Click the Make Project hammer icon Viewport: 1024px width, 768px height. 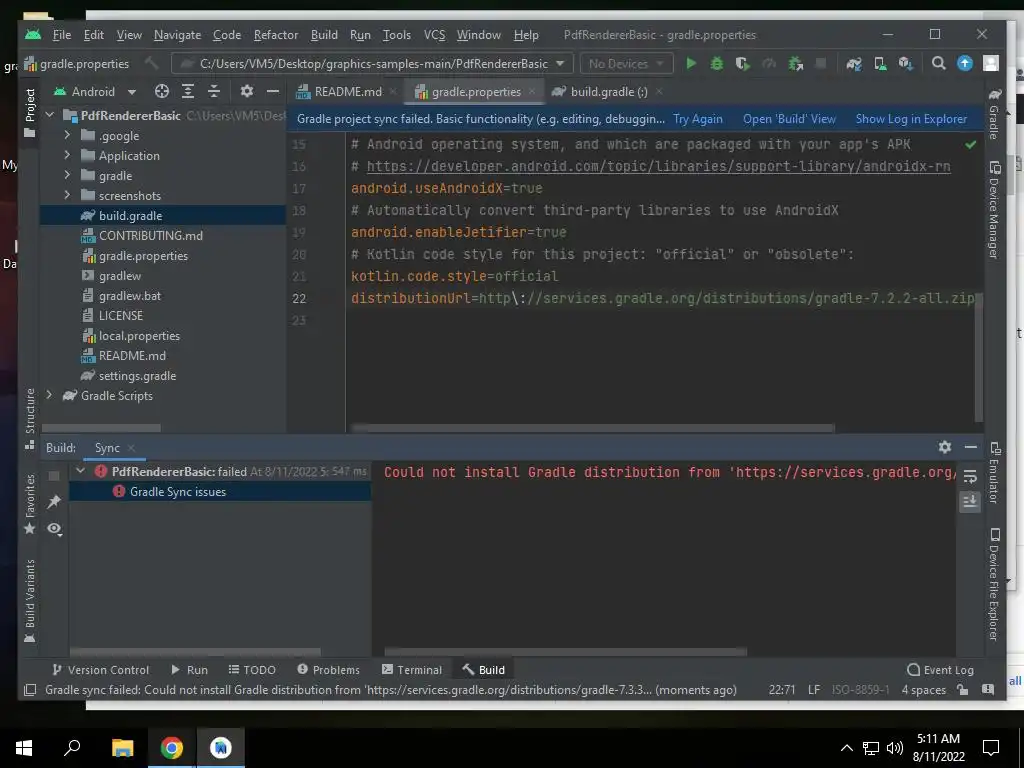point(152,63)
